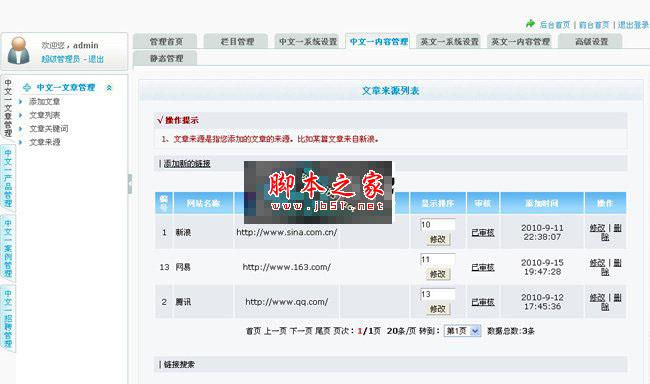Toggle 已审核 status for 网易

[x=483, y=267]
